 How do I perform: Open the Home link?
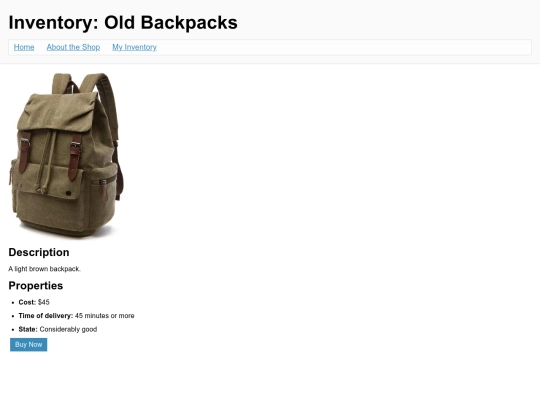24,47
